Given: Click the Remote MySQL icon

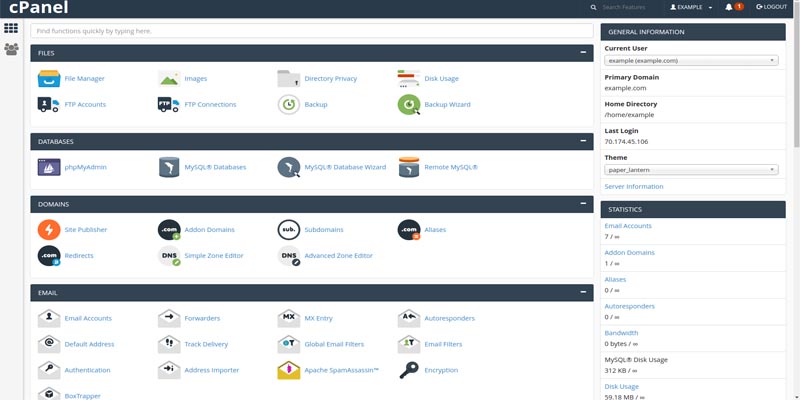Looking at the screenshot, I should 409,167.
